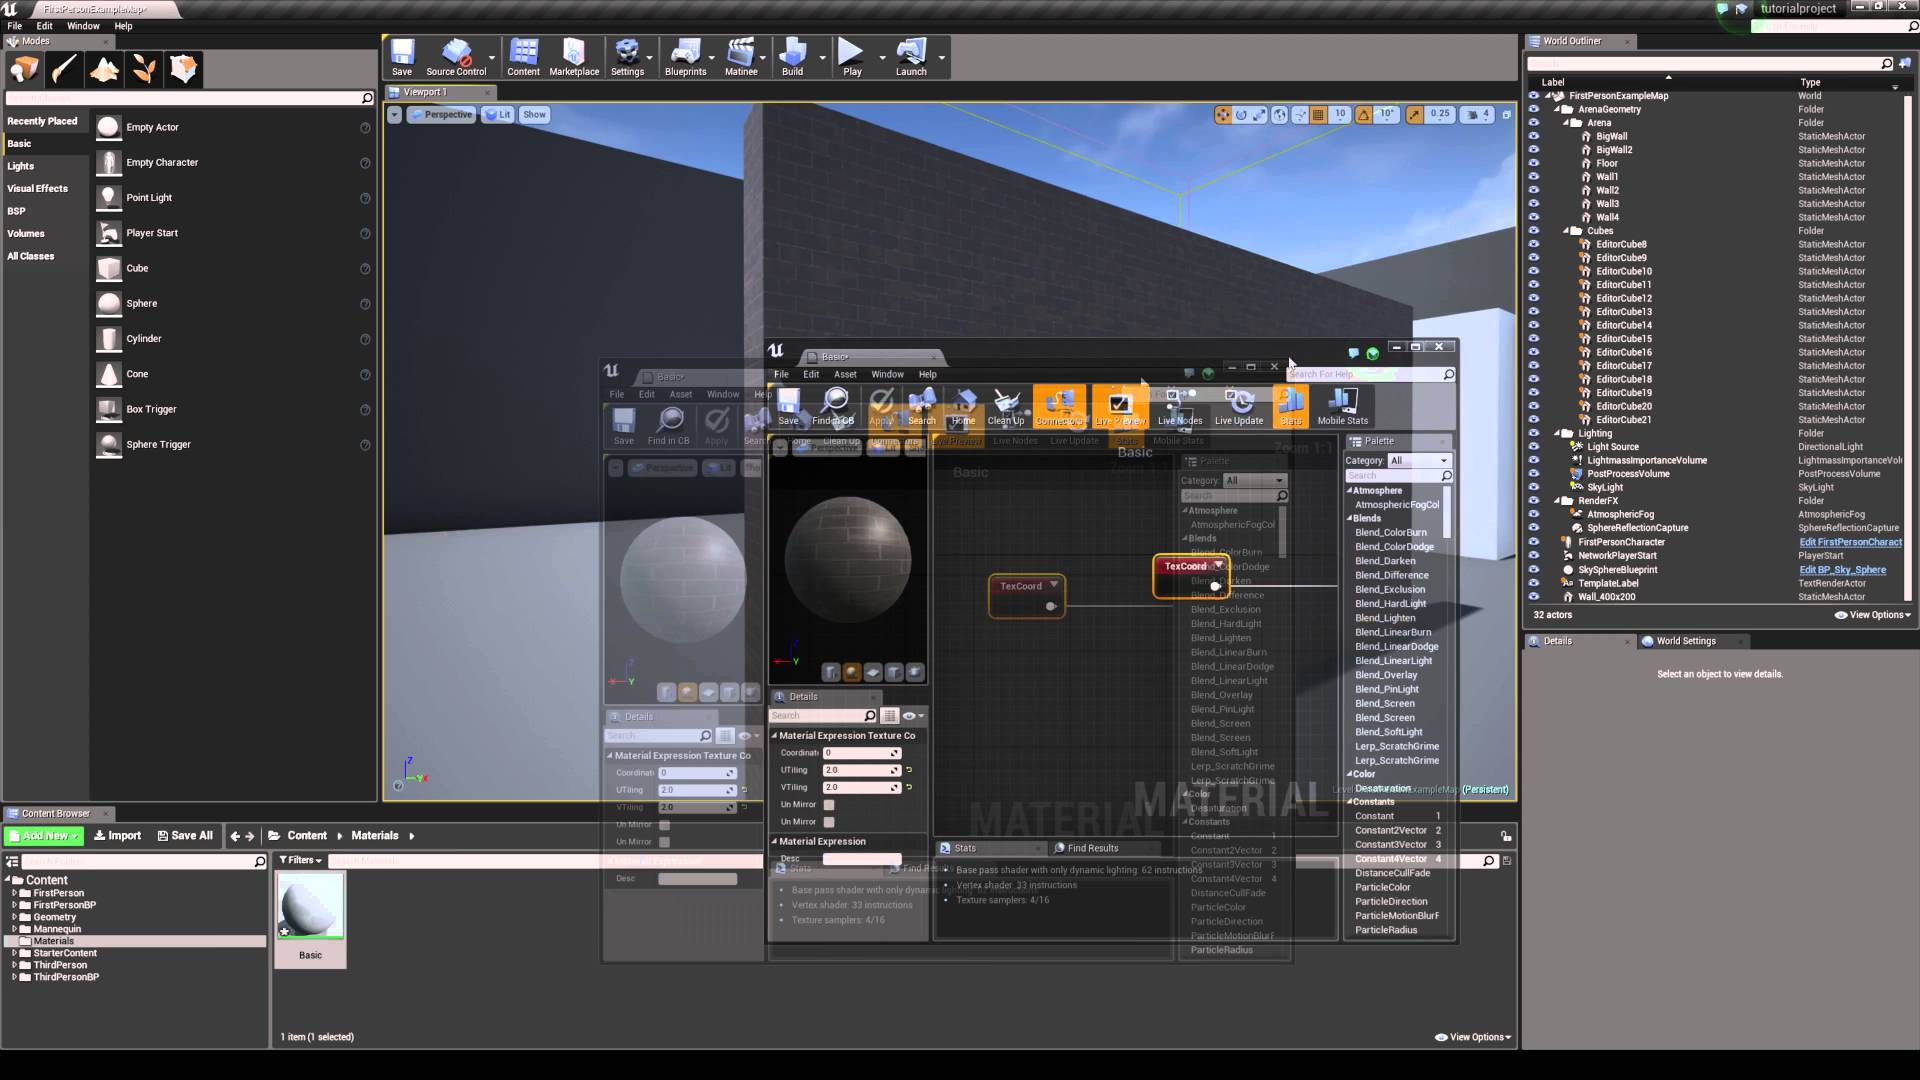Open the Category dropdown in the Palette

click(1420, 460)
